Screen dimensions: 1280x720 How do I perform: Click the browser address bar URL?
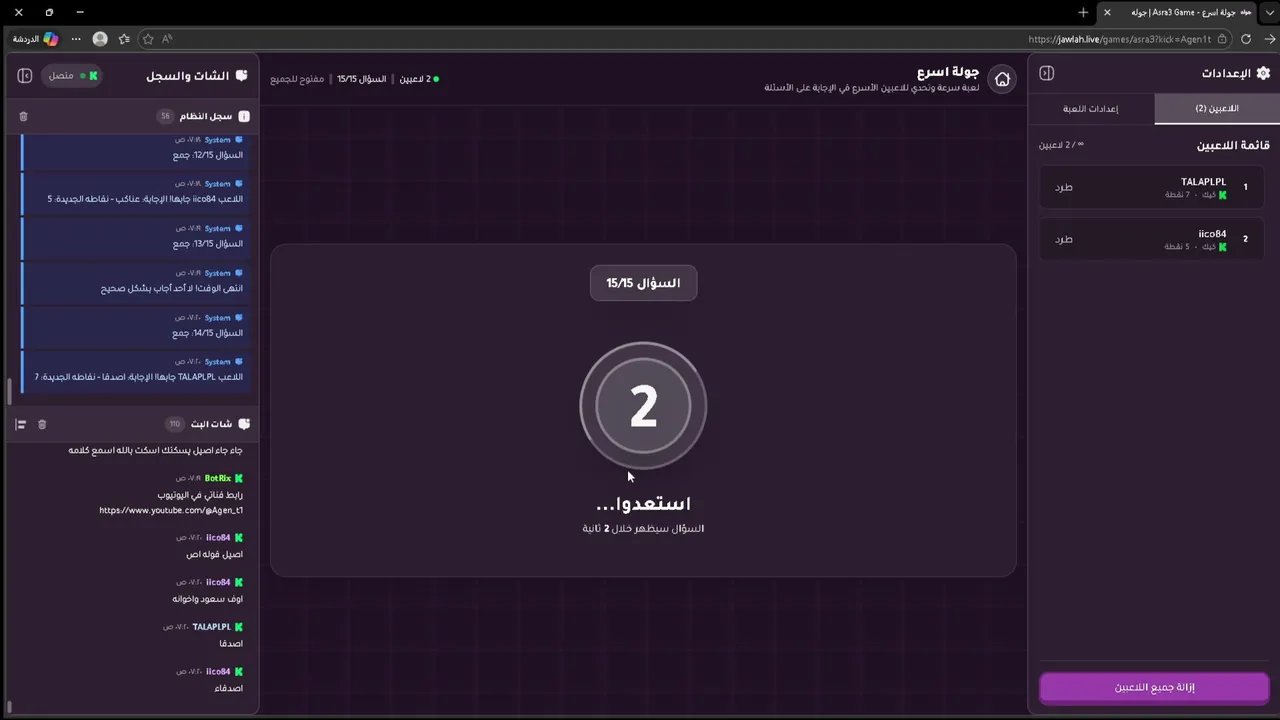(x=1119, y=39)
